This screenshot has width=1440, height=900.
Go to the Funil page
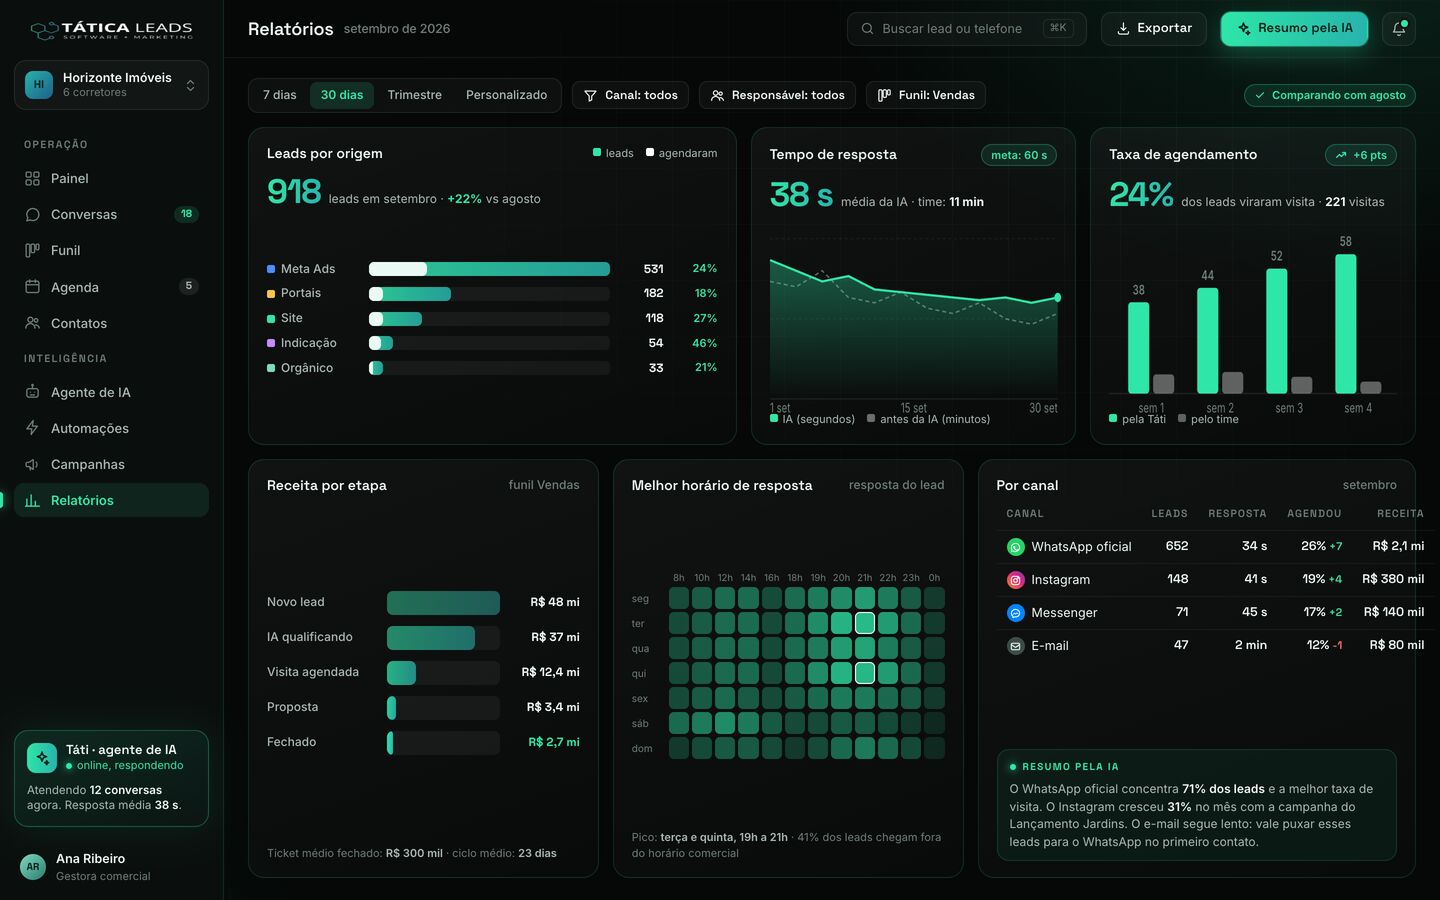[111, 250]
